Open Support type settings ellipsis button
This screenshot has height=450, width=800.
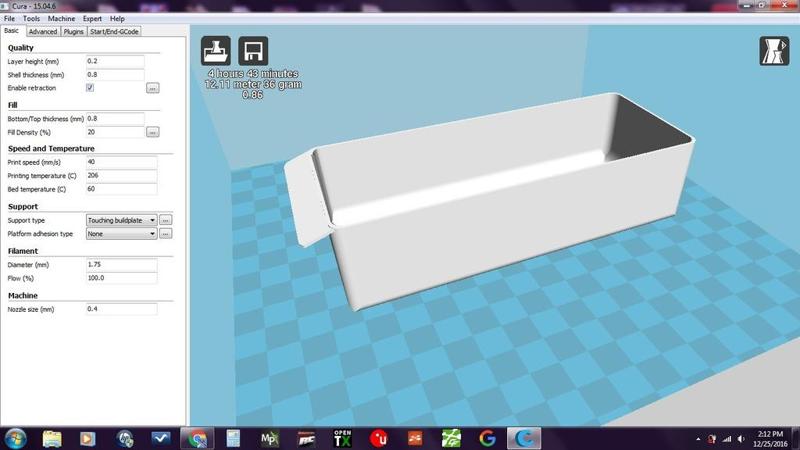coord(165,220)
